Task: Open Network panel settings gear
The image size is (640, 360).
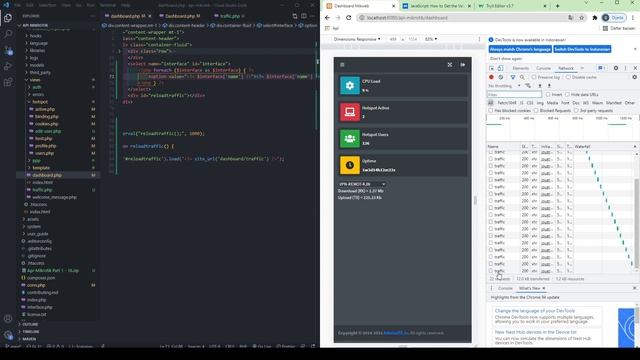Action: coord(634,77)
